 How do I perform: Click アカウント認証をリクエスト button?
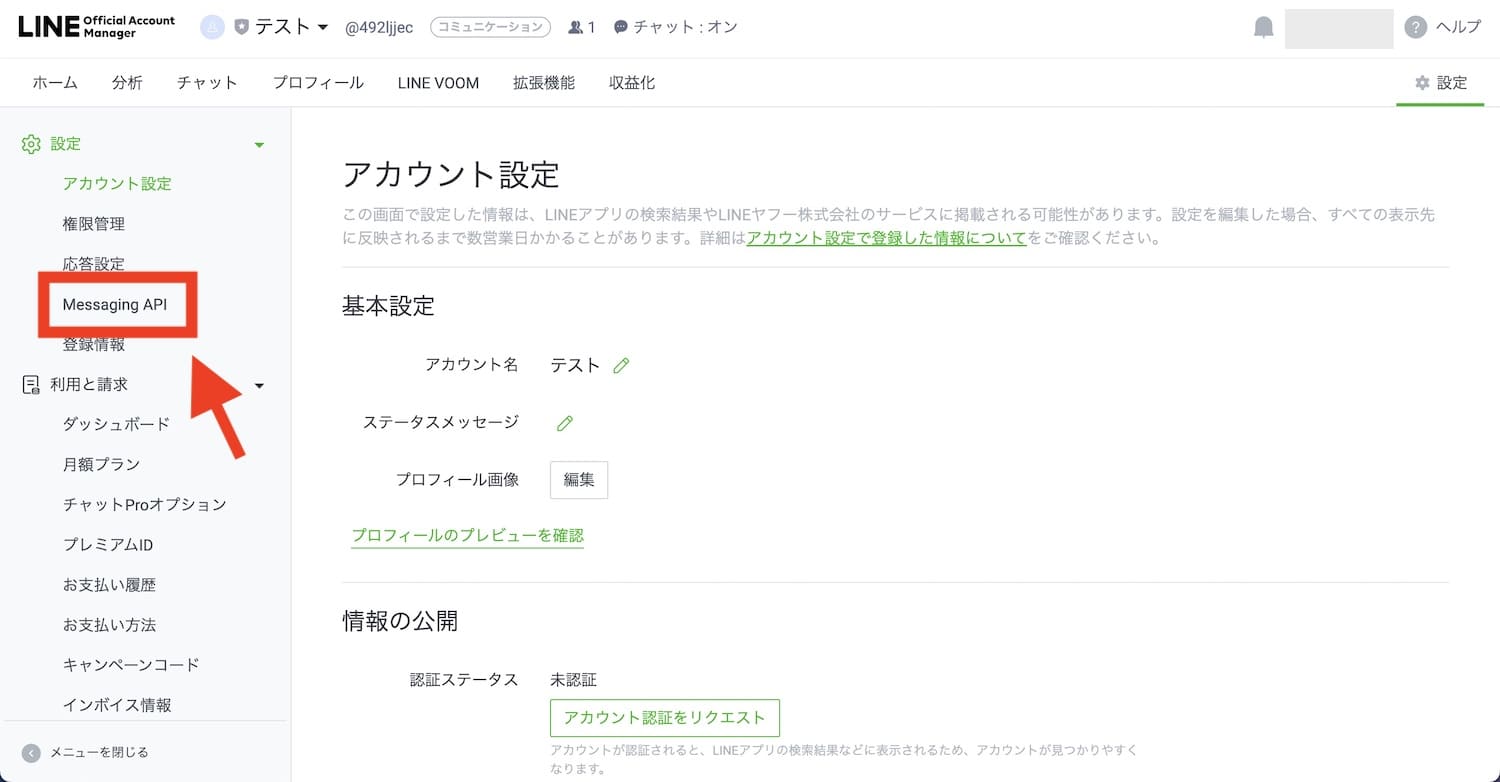(665, 718)
